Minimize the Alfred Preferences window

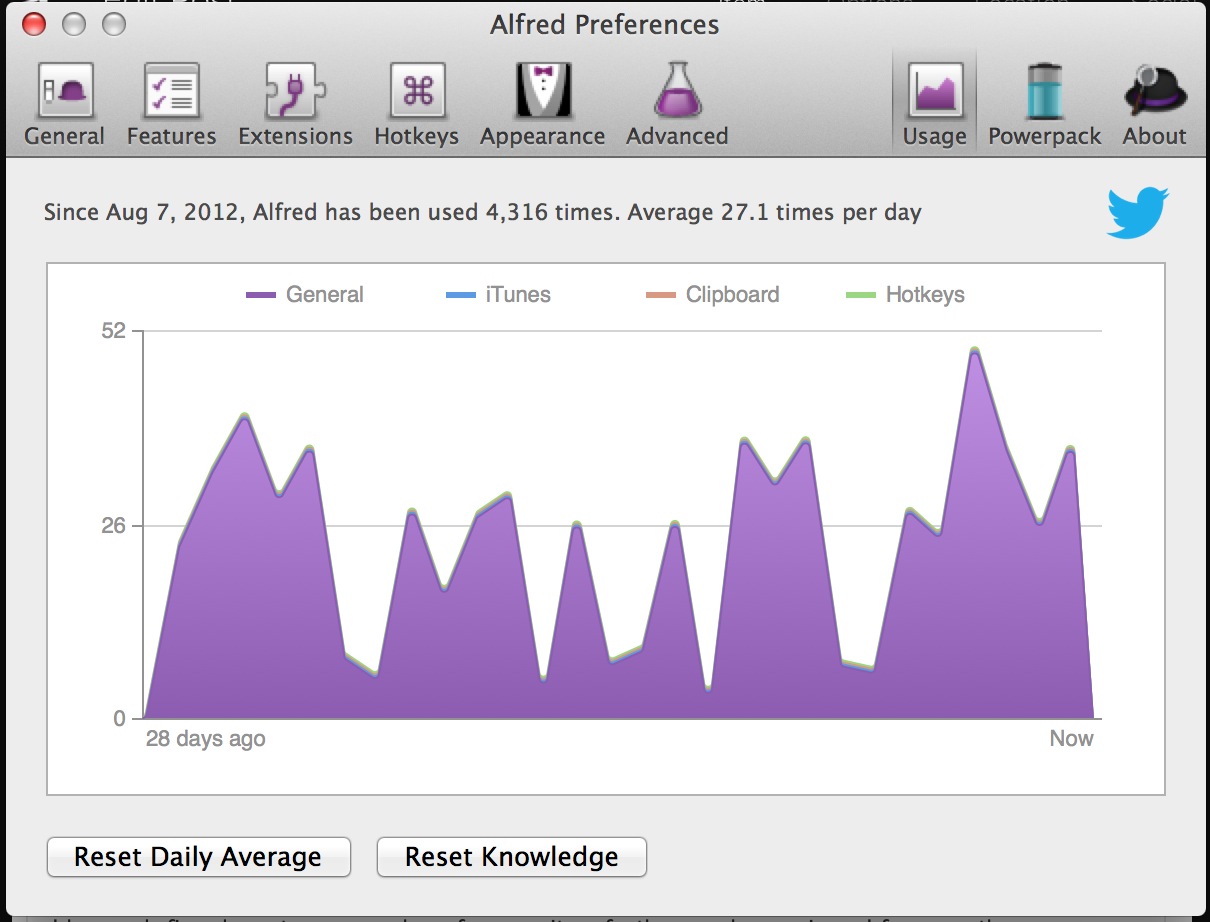[x=74, y=24]
